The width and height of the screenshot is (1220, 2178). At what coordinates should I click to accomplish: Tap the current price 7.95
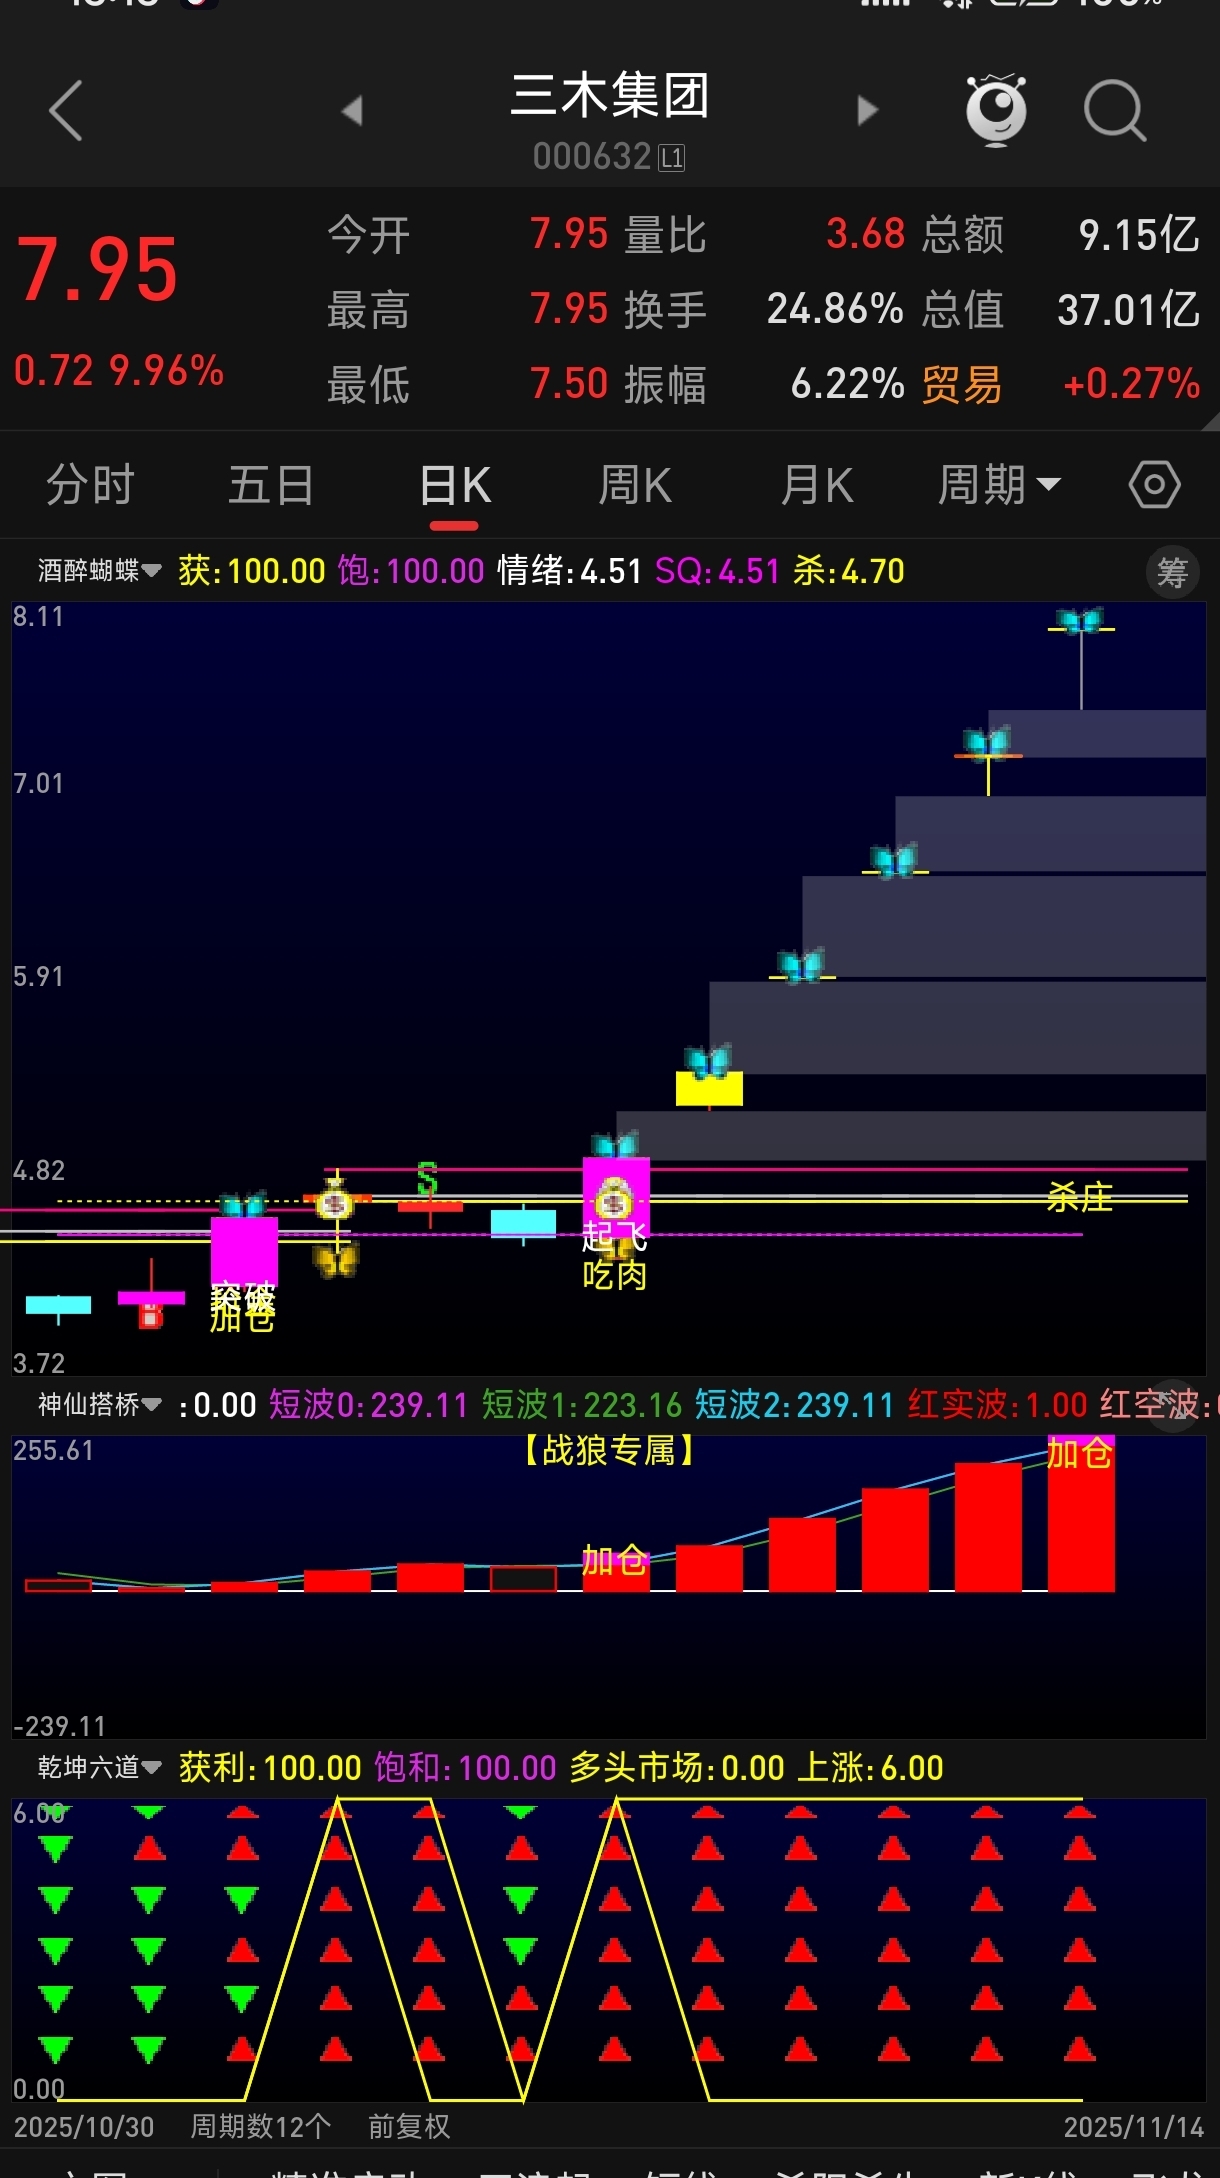97,270
